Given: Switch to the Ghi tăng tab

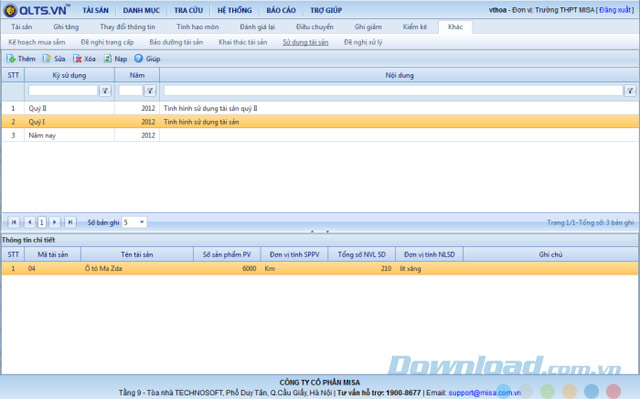Looking at the screenshot, I should (x=66, y=27).
